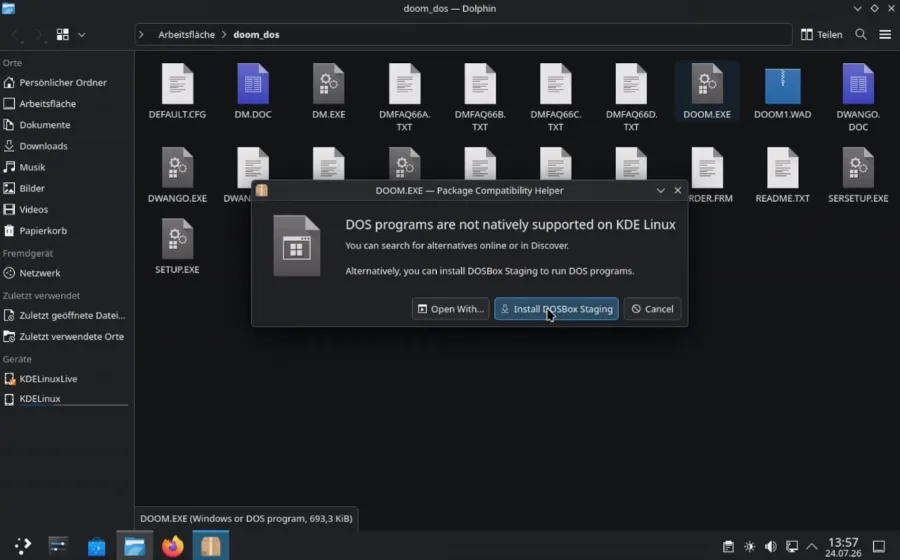
Task: Select the DM.EXE executable icon
Action: click(329, 84)
